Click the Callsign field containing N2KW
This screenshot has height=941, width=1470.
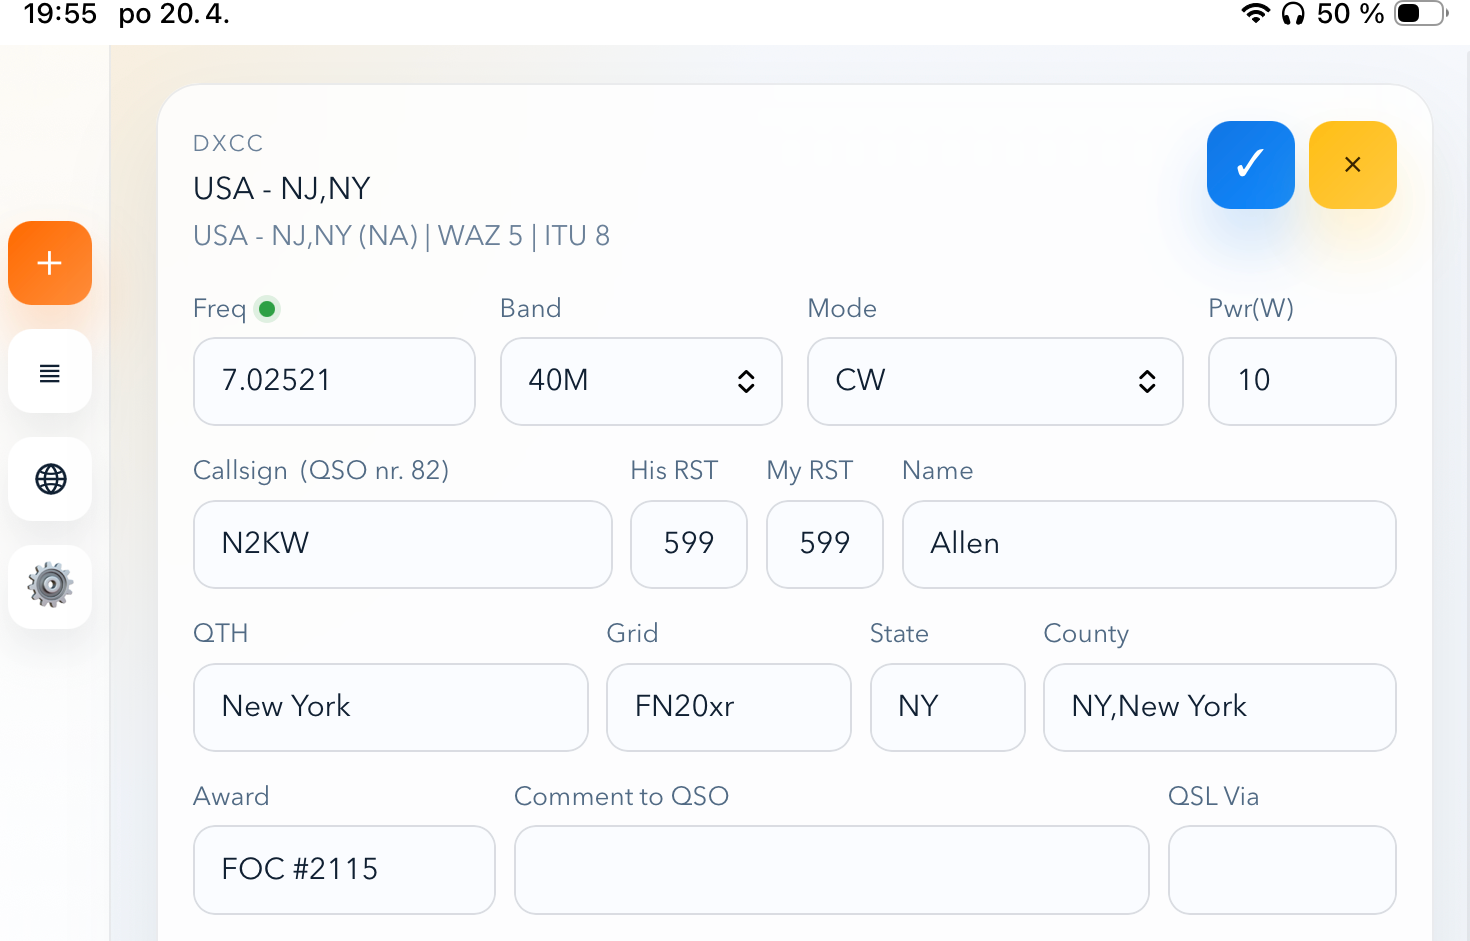click(402, 544)
